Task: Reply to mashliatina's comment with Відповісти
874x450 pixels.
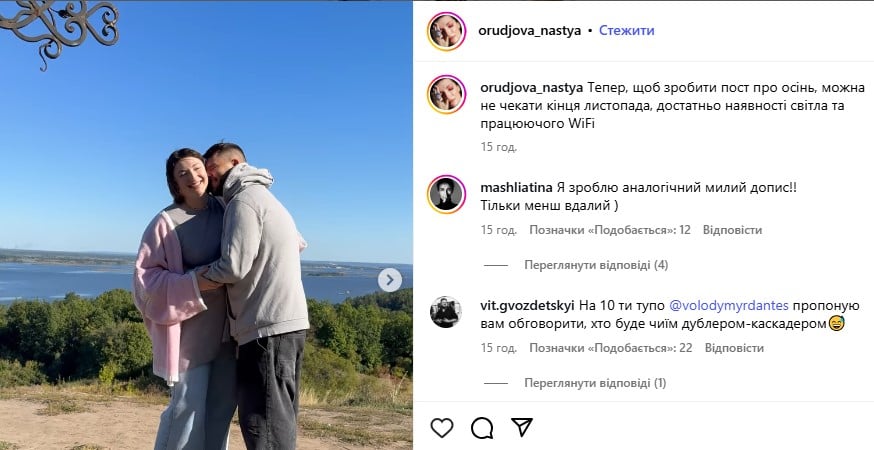Action: point(732,230)
